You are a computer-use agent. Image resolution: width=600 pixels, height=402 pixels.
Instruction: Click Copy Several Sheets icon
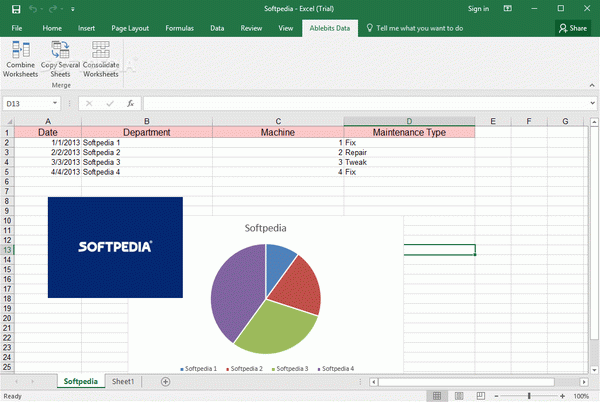pos(60,50)
